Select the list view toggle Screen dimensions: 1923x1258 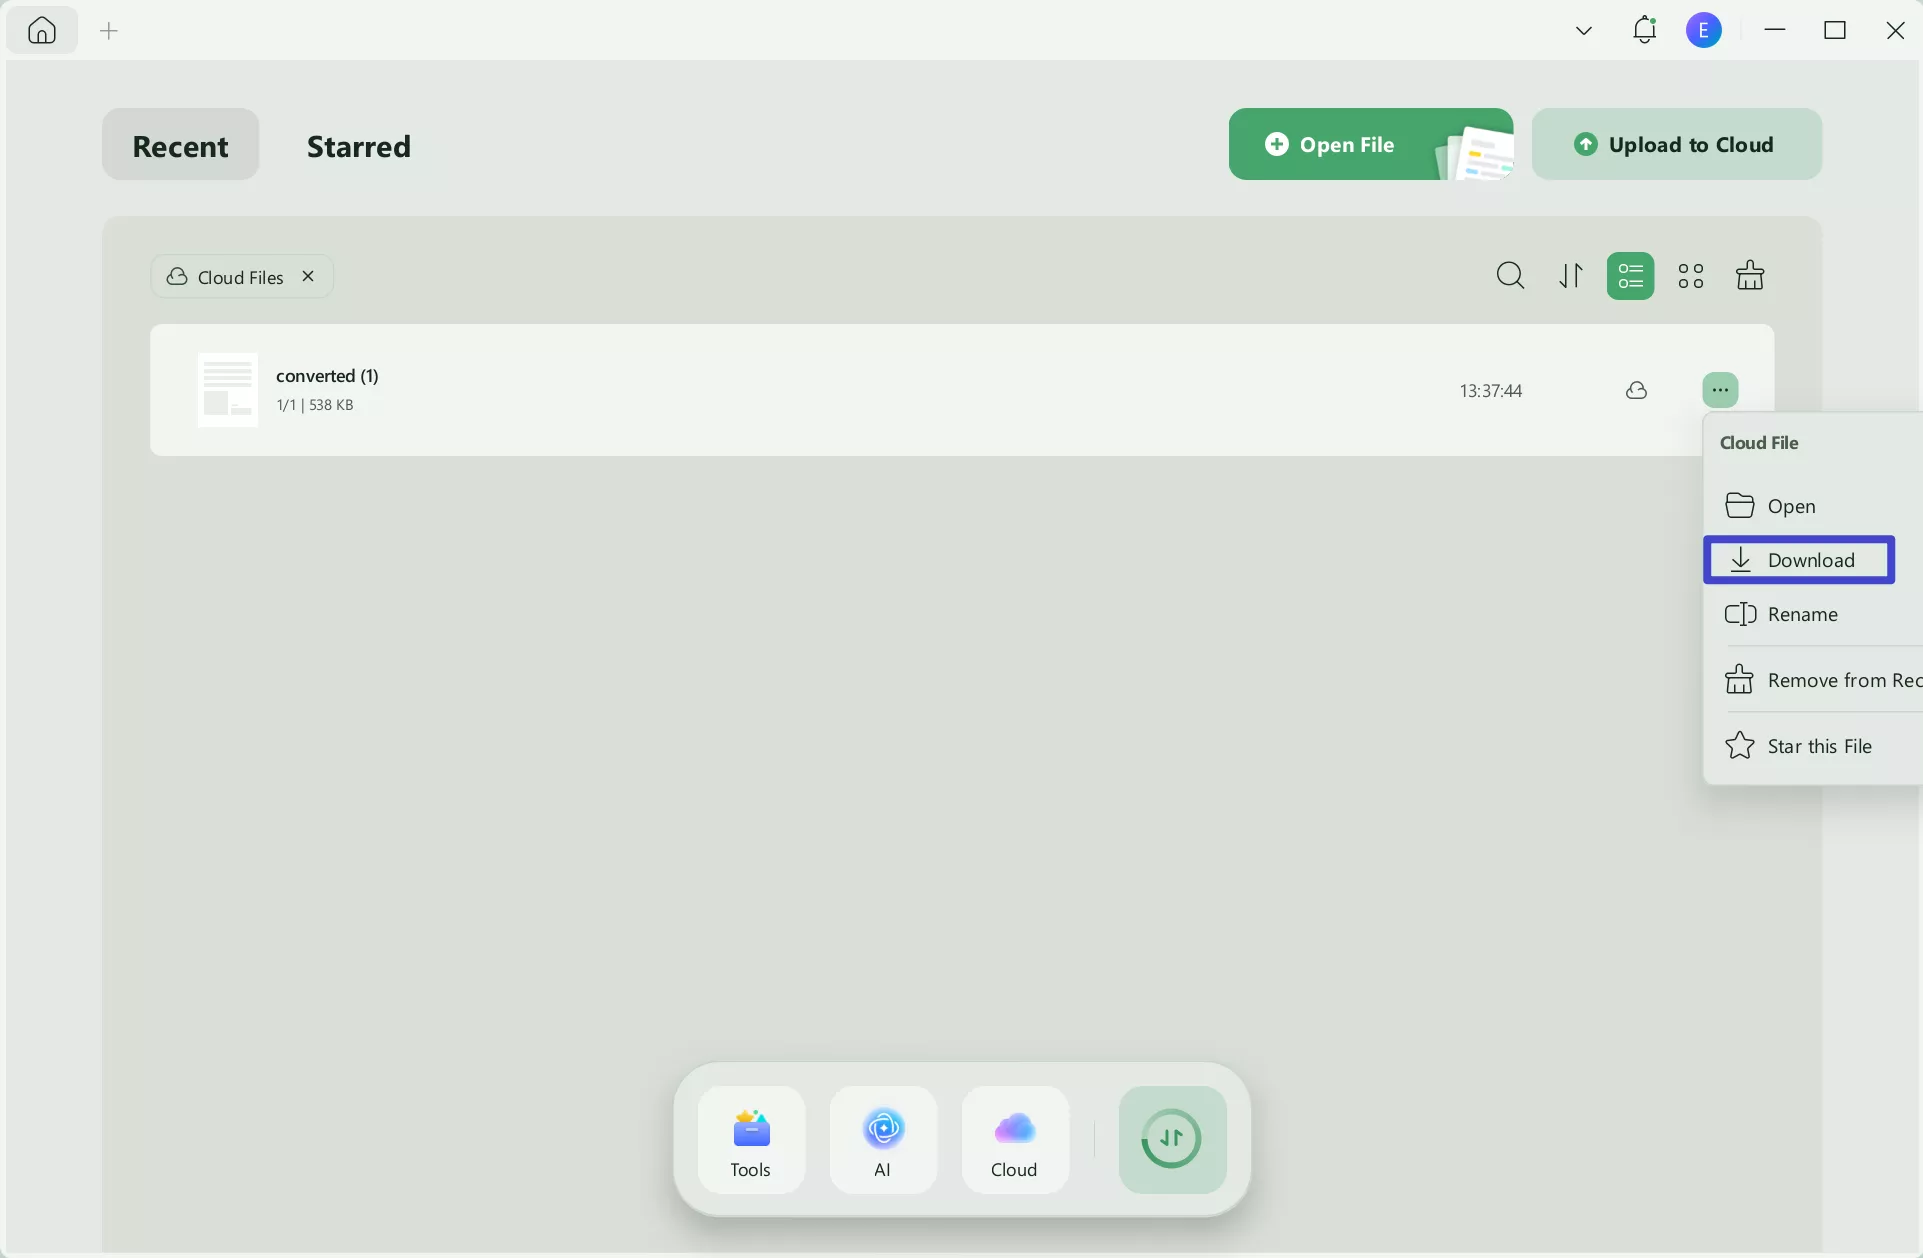coord(1630,275)
